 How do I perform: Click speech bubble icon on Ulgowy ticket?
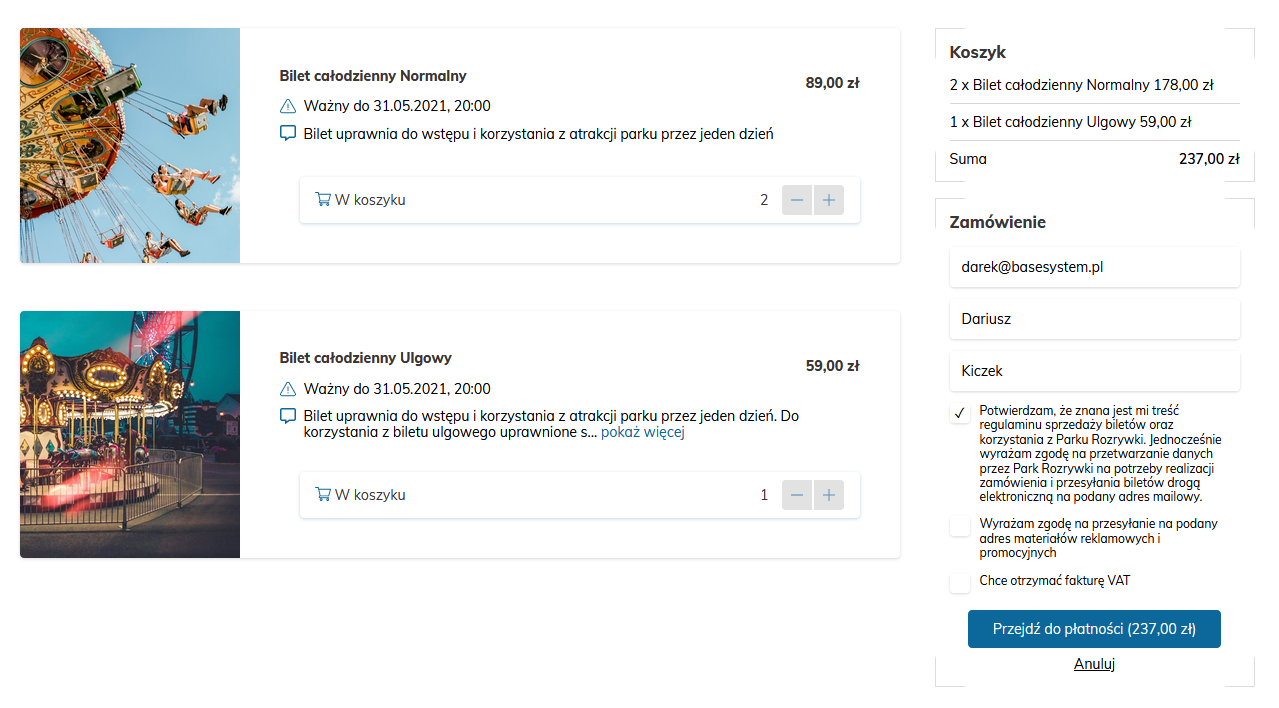click(x=288, y=416)
